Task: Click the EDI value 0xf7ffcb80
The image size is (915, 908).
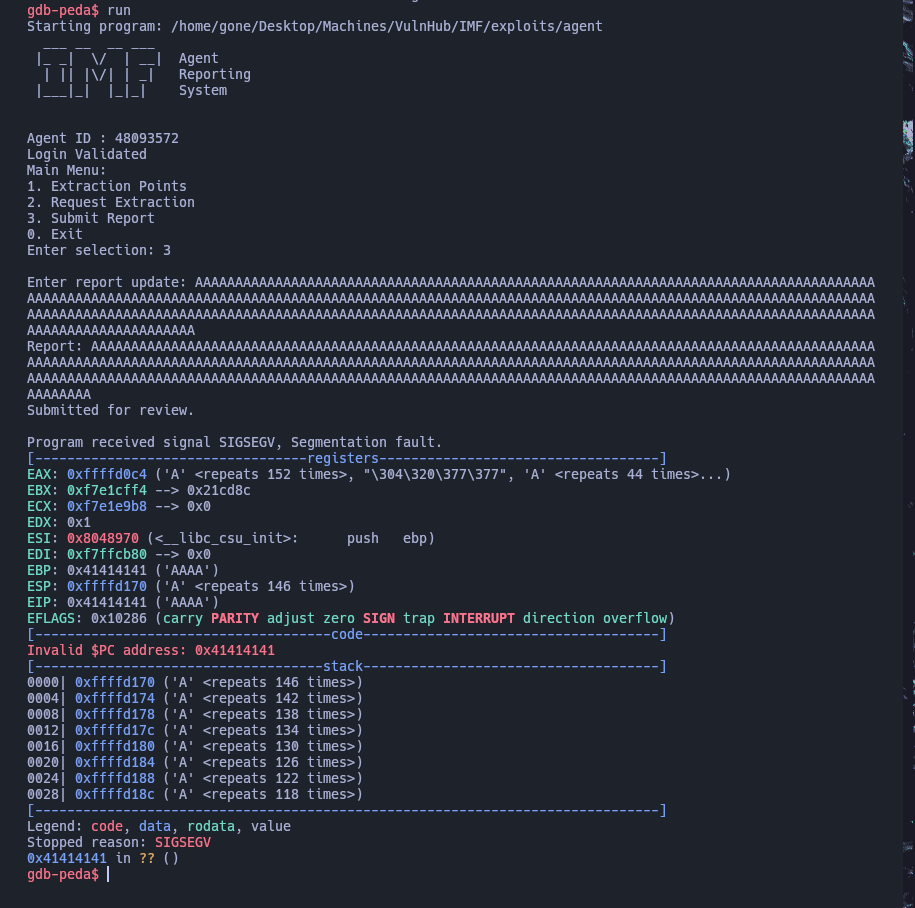Action: click(x=107, y=554)
